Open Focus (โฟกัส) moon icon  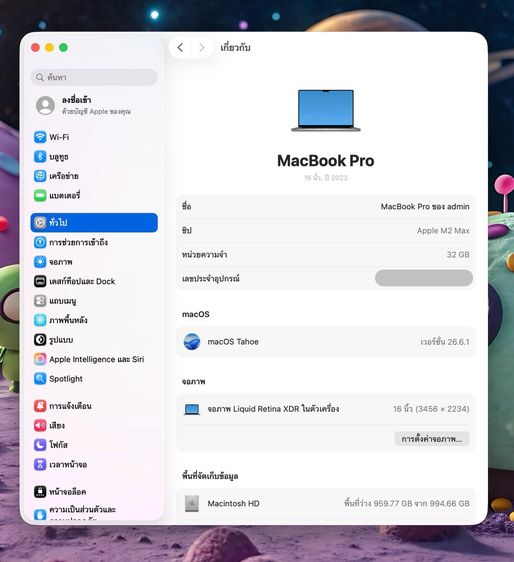tap(40, 445)
